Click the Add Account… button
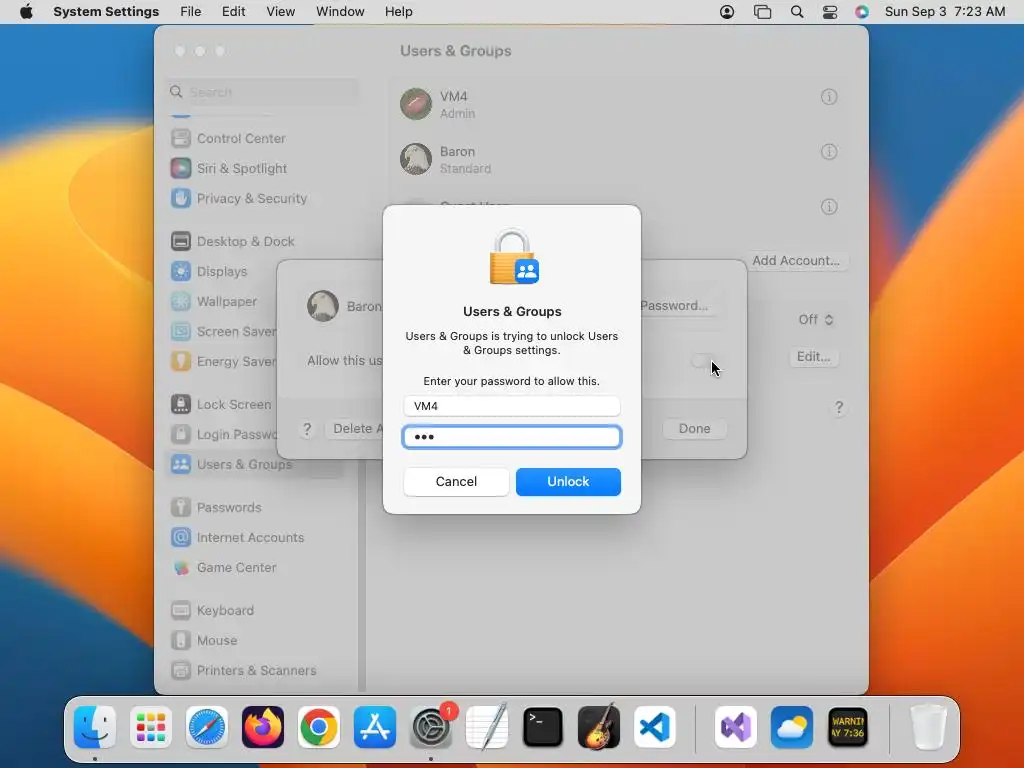The image size is (1024, 768). 796,261
